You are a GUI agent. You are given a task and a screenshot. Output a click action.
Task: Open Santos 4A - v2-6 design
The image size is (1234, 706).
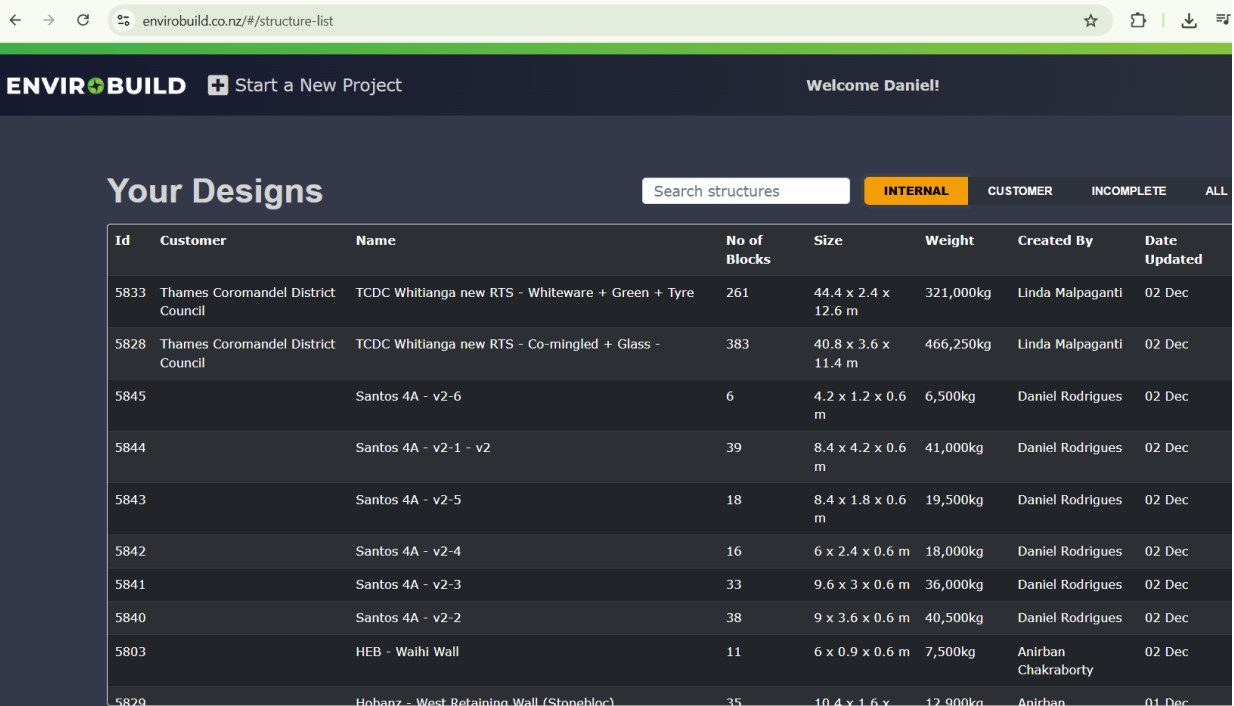coord(408,396)
